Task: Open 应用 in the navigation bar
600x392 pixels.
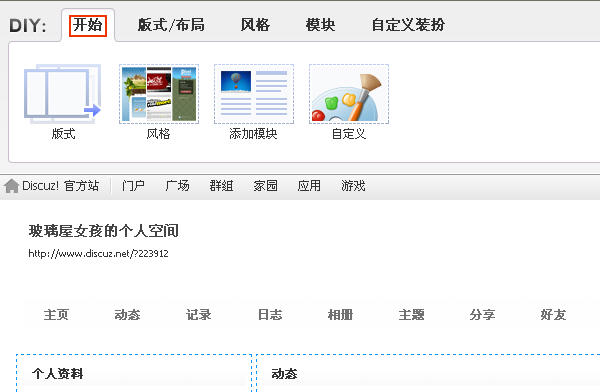Action: tap(309, 186)
